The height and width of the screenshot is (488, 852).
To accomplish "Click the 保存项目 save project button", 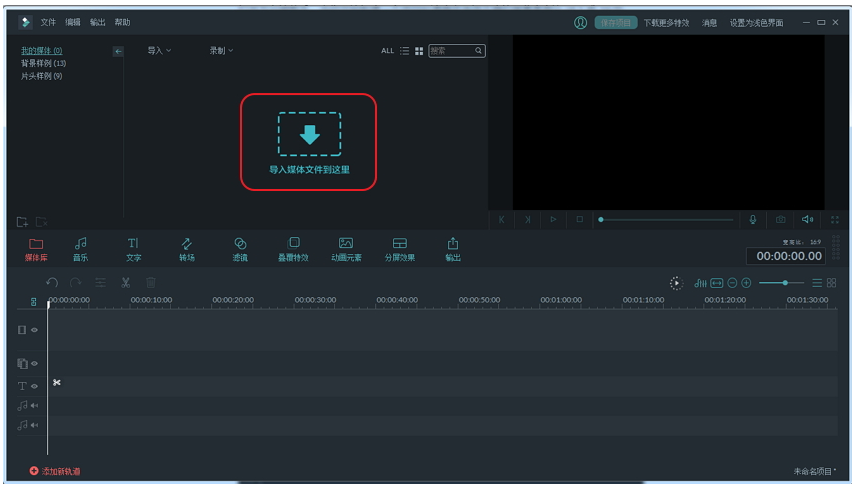I will [x=616, y=23].
